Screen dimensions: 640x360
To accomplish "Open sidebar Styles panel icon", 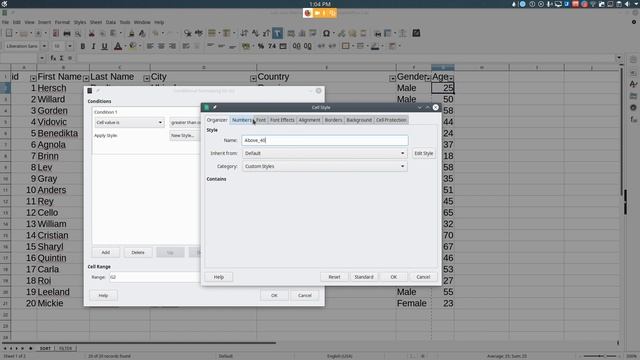I will [x=633, y=84].
